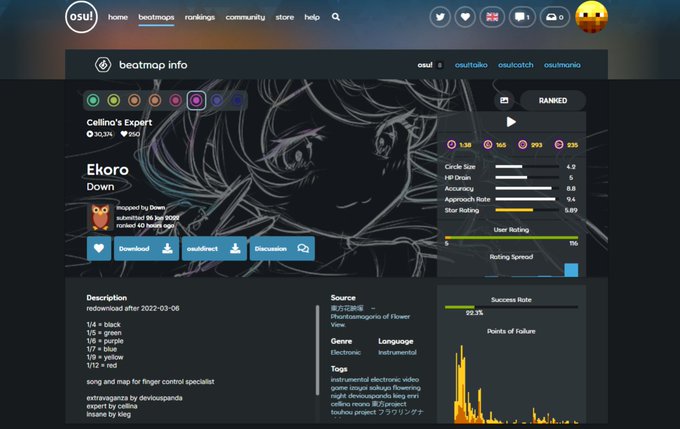680x429 pixels.
Task: Select the teal-green easiest difficulty icon
Action: [93, 101]
